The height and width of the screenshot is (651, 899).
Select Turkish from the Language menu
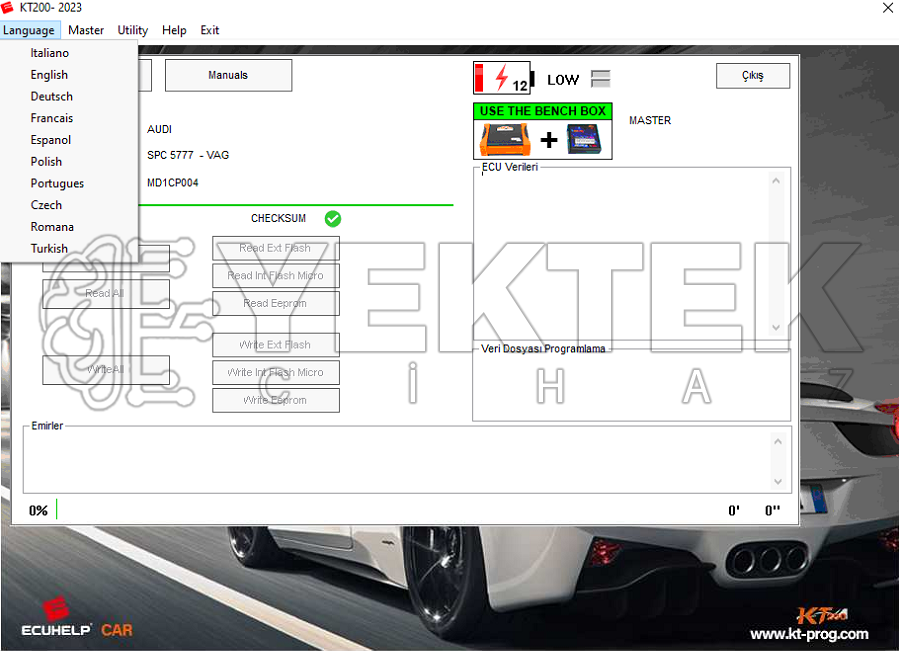click(x=49, y=248)
